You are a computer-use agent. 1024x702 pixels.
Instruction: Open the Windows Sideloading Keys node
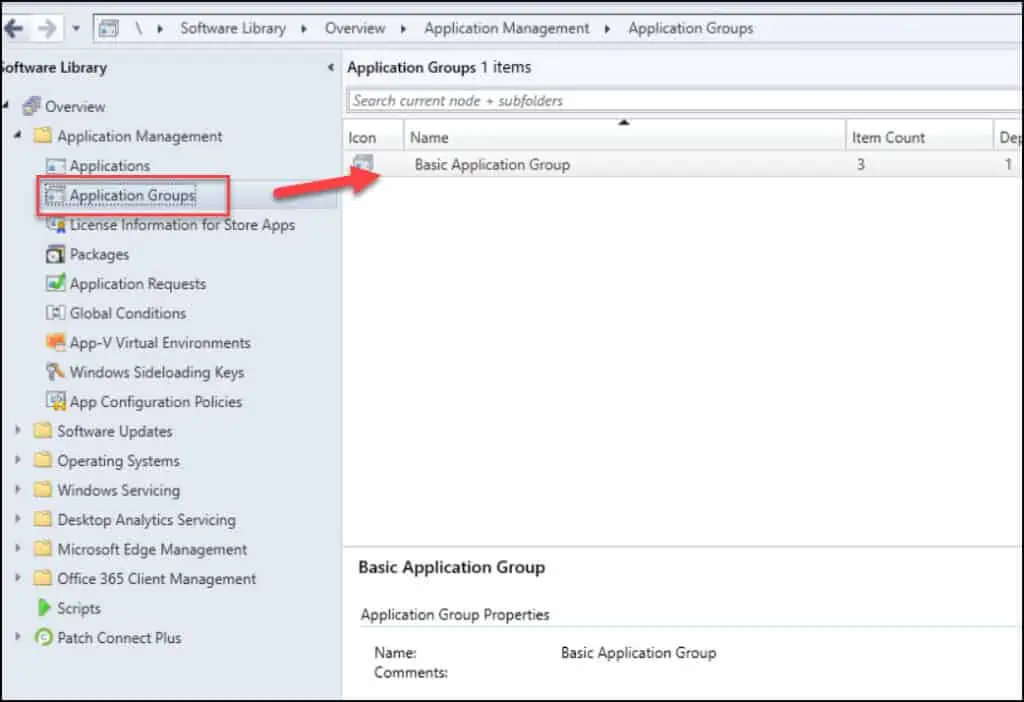[157, 372]
